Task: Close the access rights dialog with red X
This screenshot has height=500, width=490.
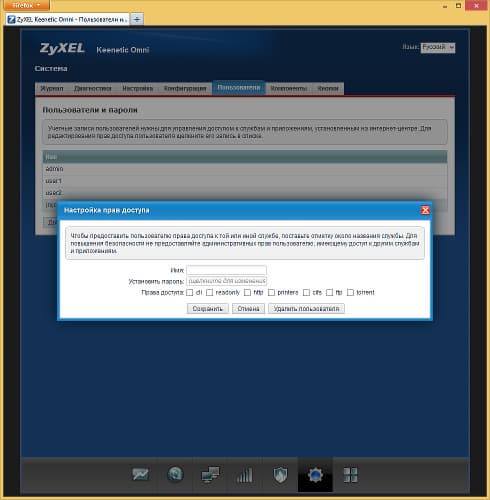Action: point(425,210)
